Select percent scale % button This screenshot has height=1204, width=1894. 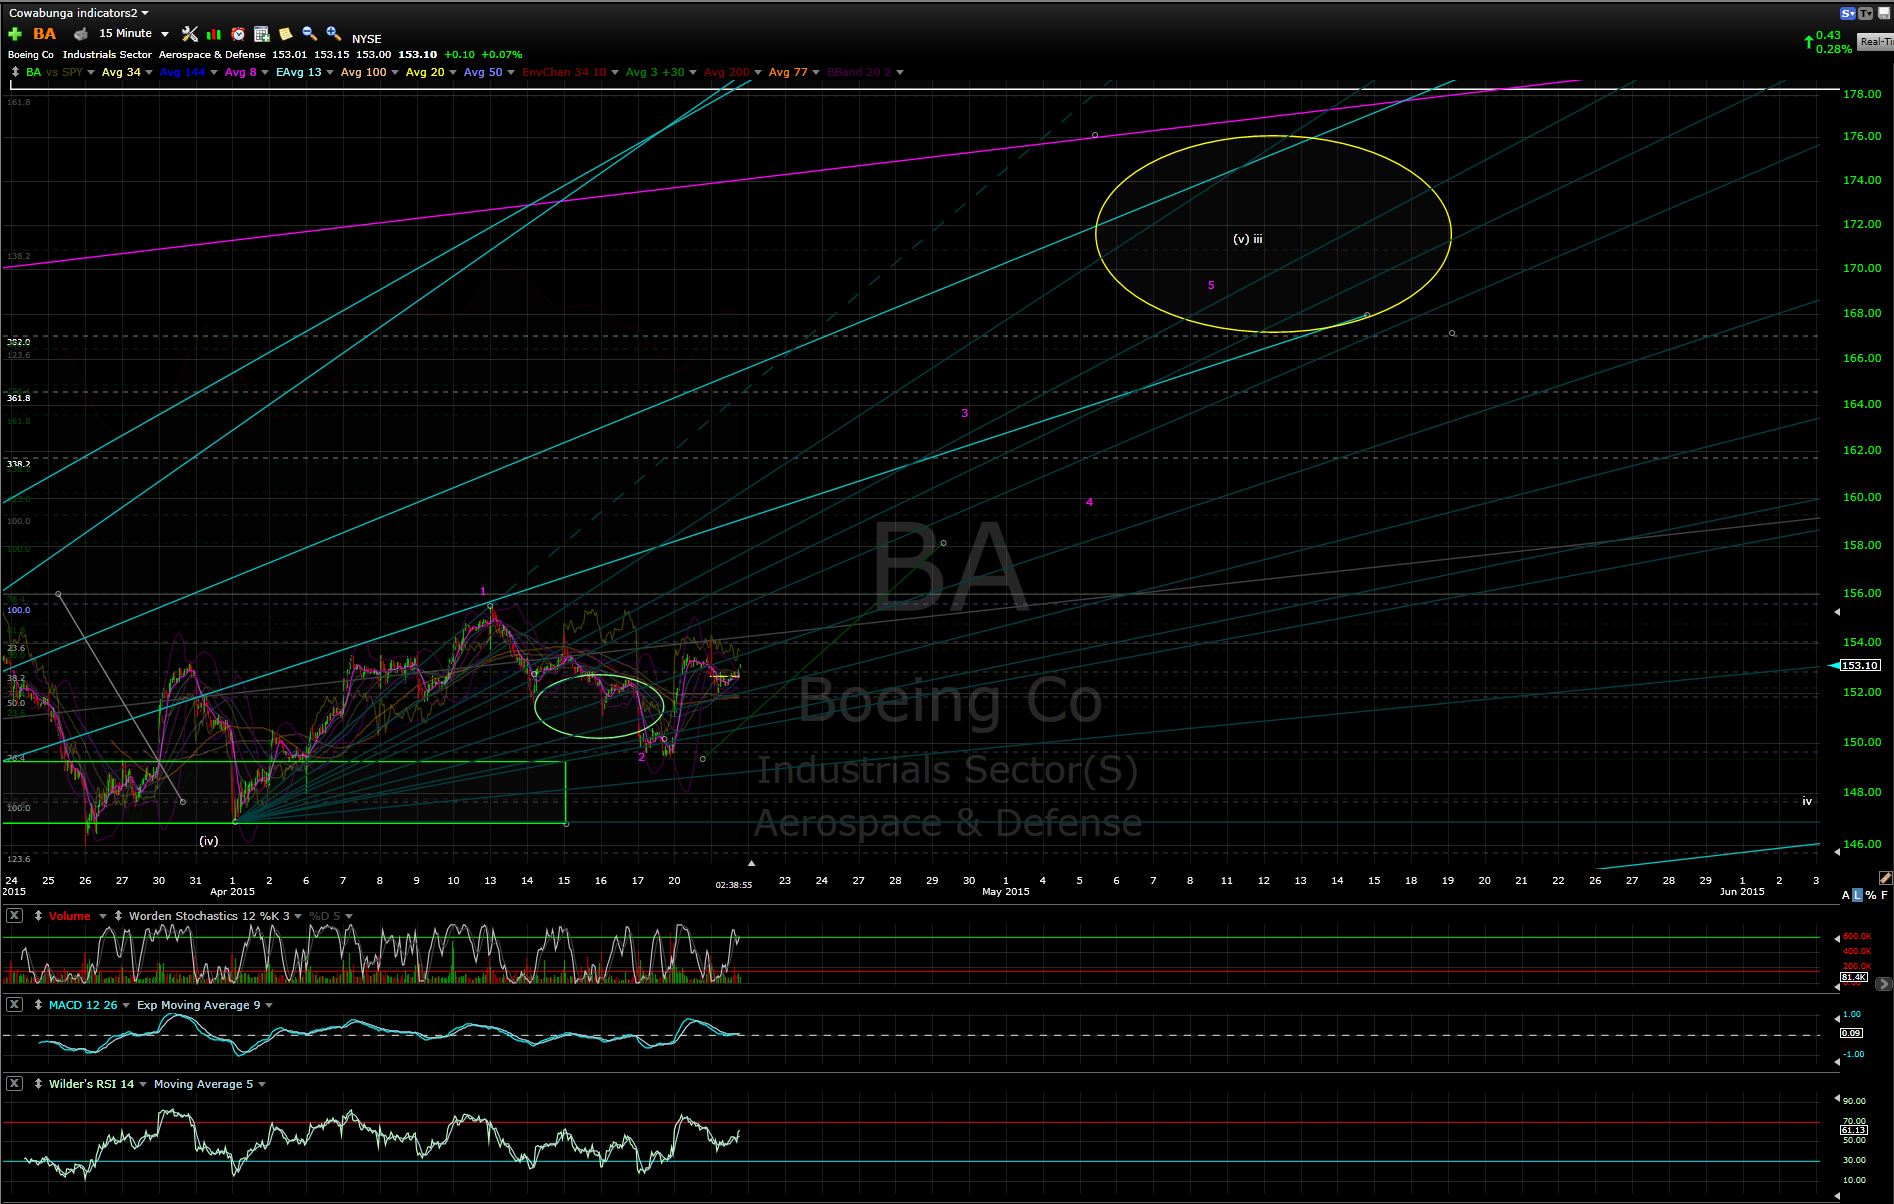click(x=1871, y=895)
